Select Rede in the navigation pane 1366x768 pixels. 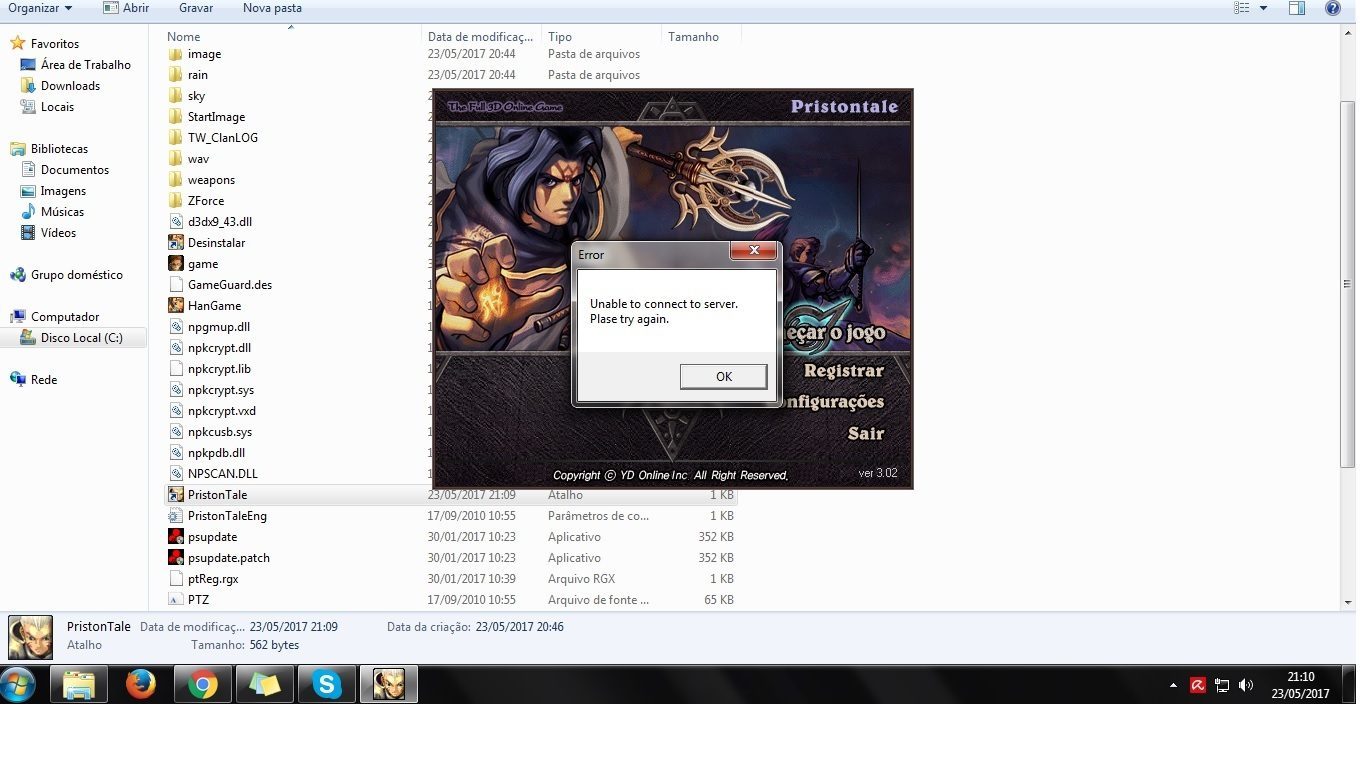tap(44, 380)
